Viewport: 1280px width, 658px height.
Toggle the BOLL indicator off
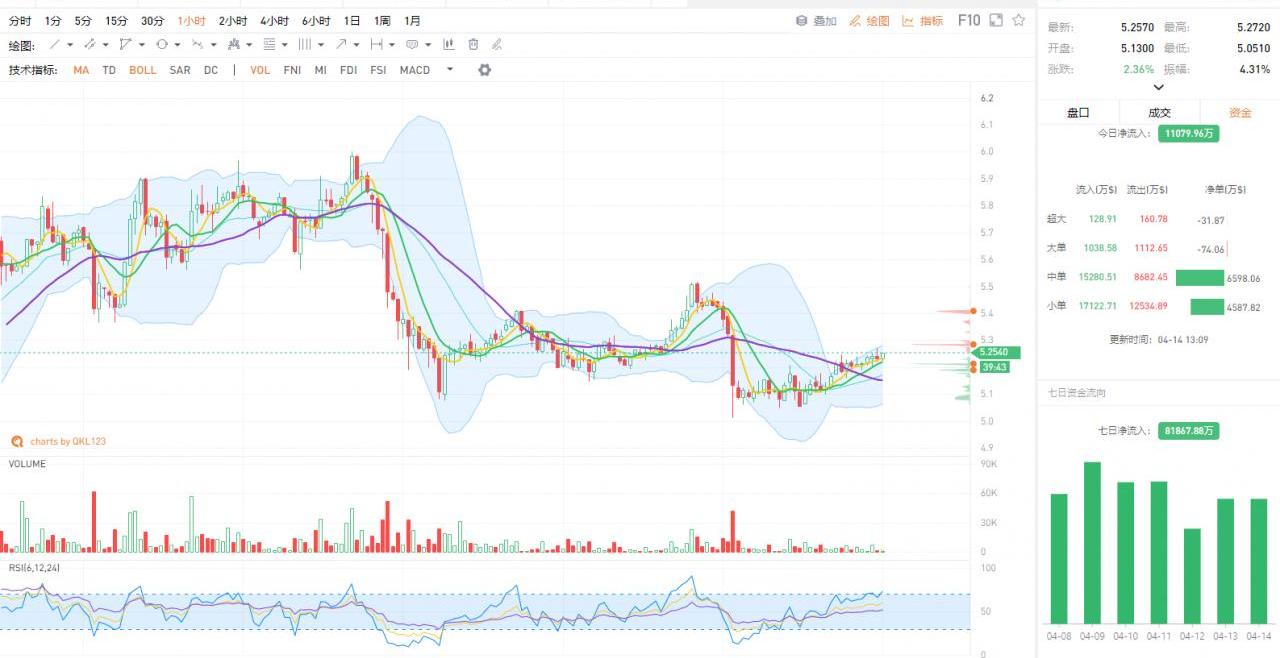[142, 70]
